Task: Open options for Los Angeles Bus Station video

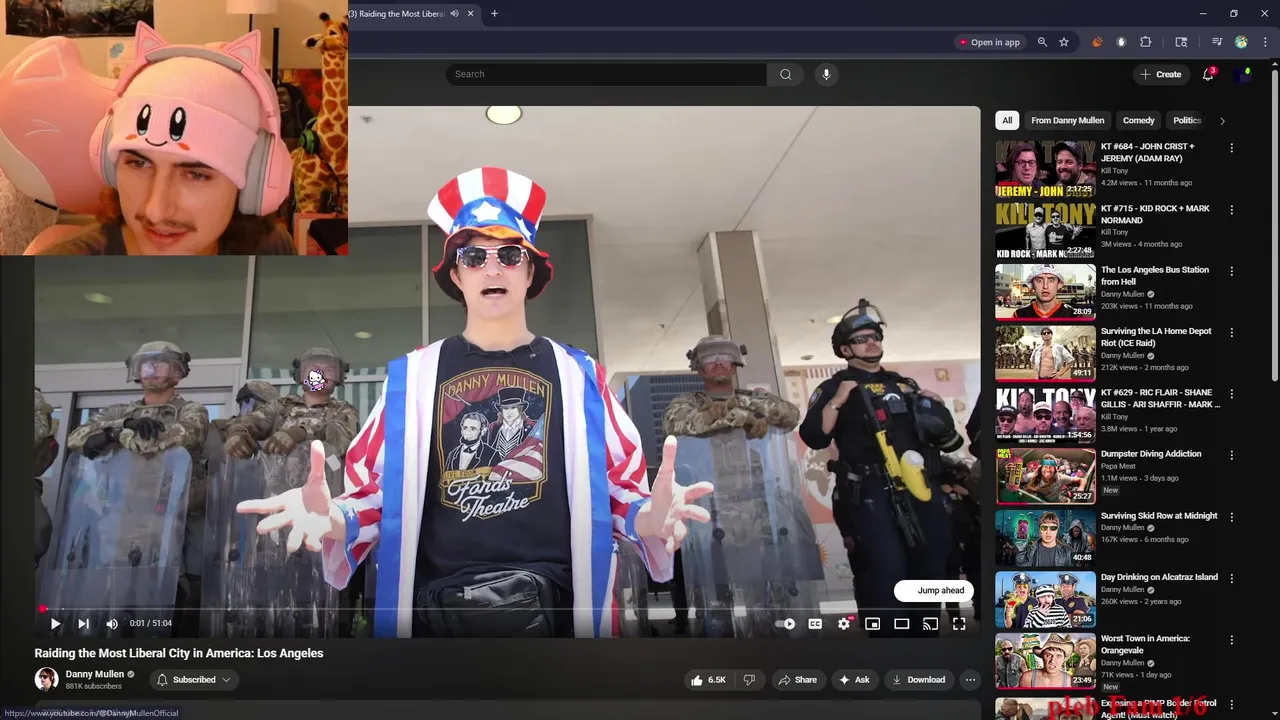Action: click(1231, 271)
